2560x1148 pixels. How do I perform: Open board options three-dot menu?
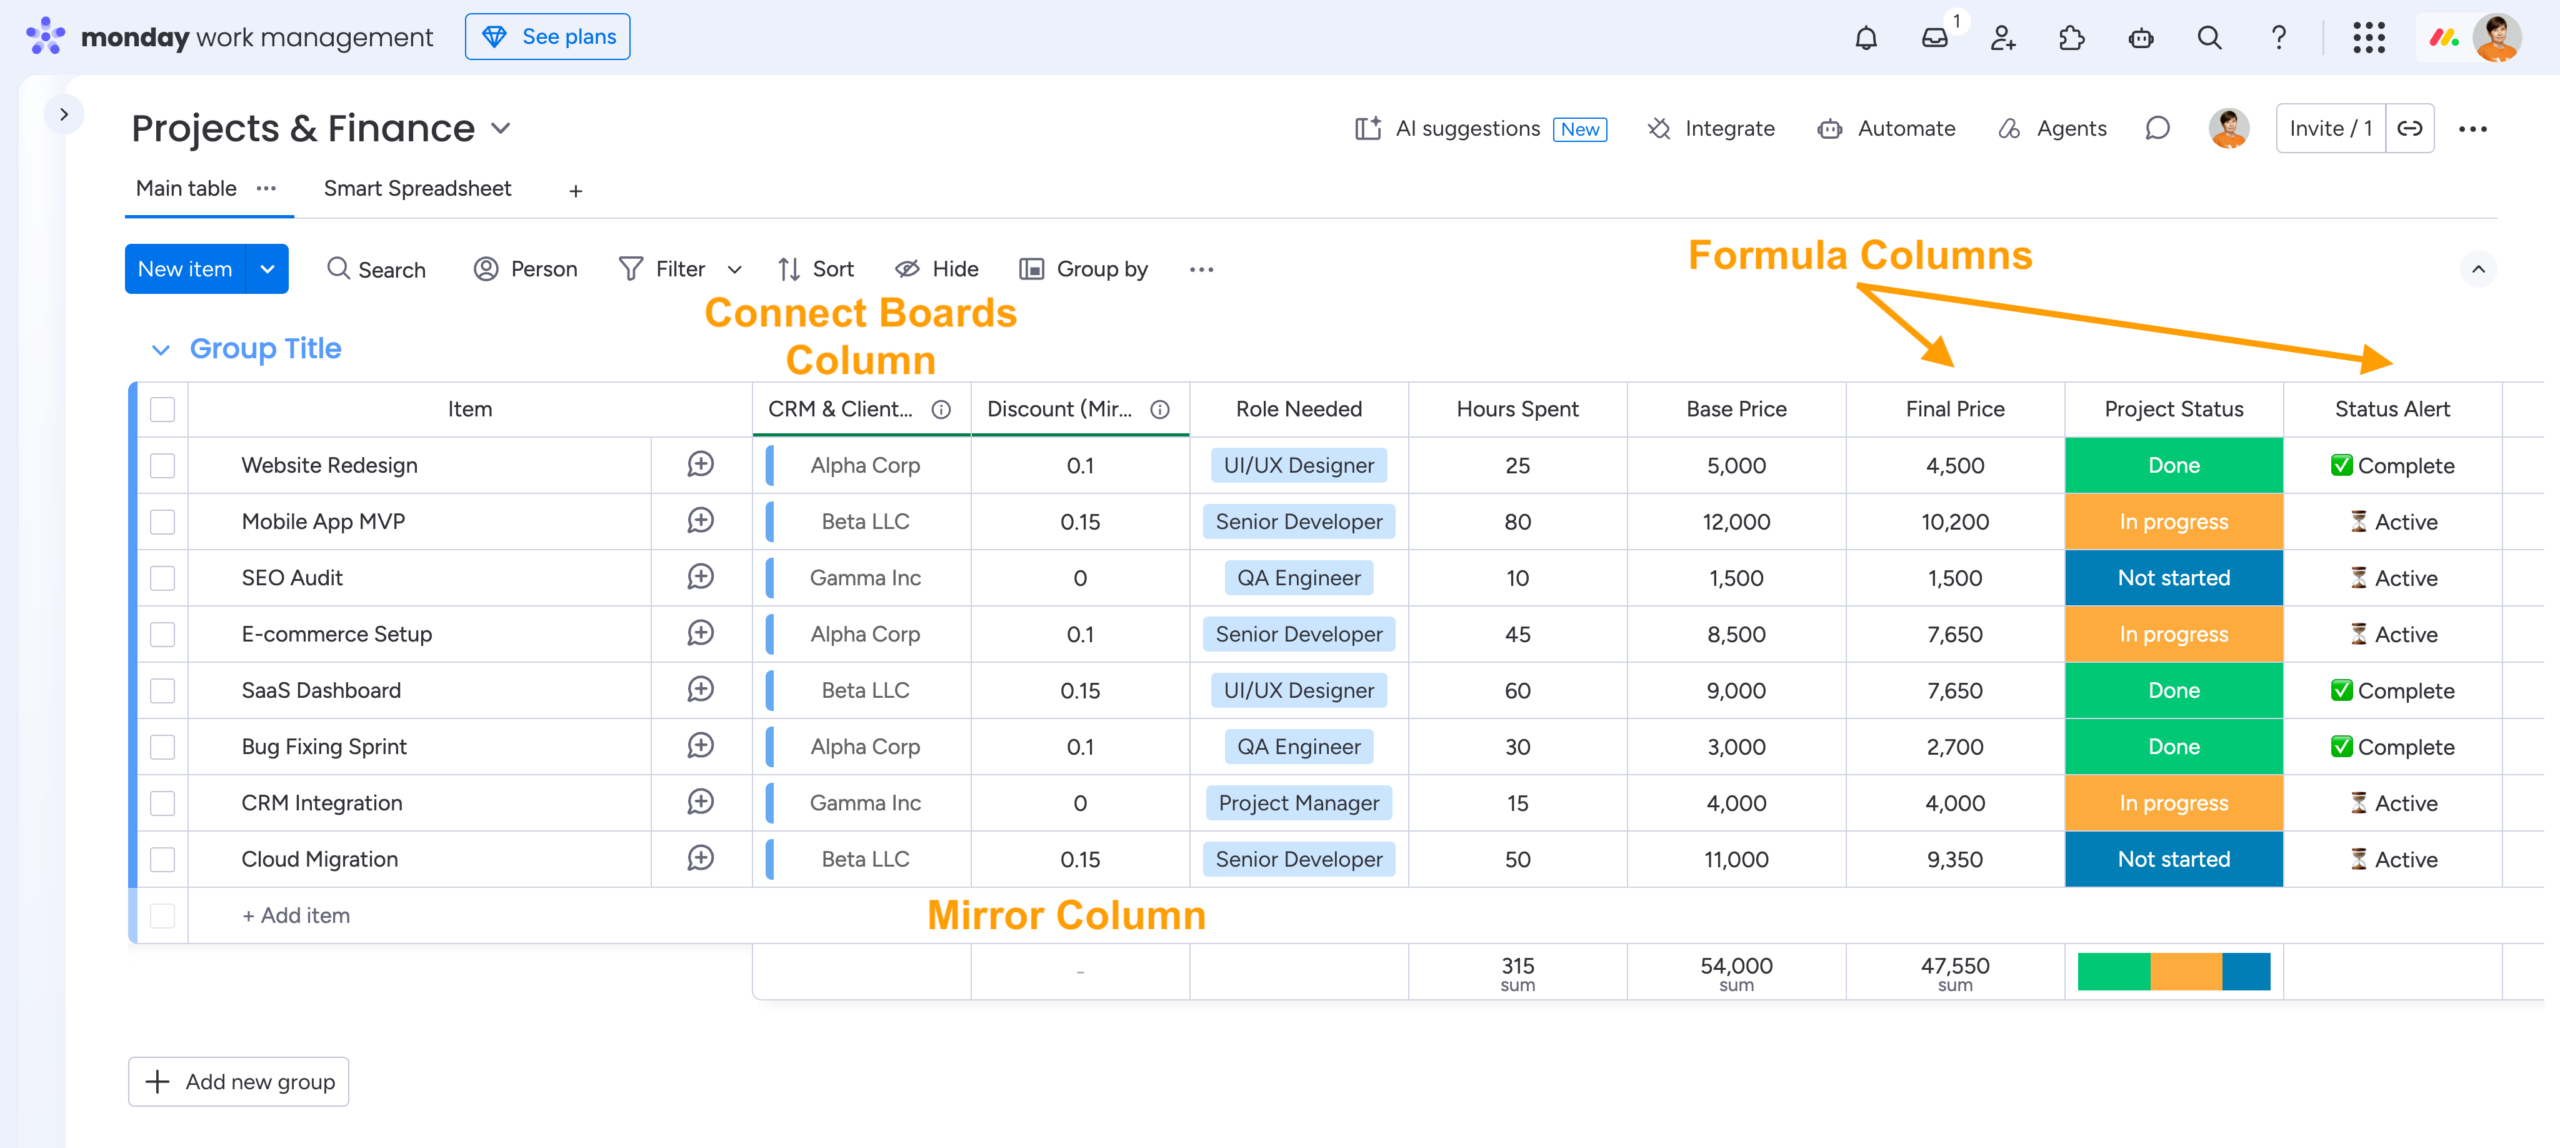(2473, 128)
